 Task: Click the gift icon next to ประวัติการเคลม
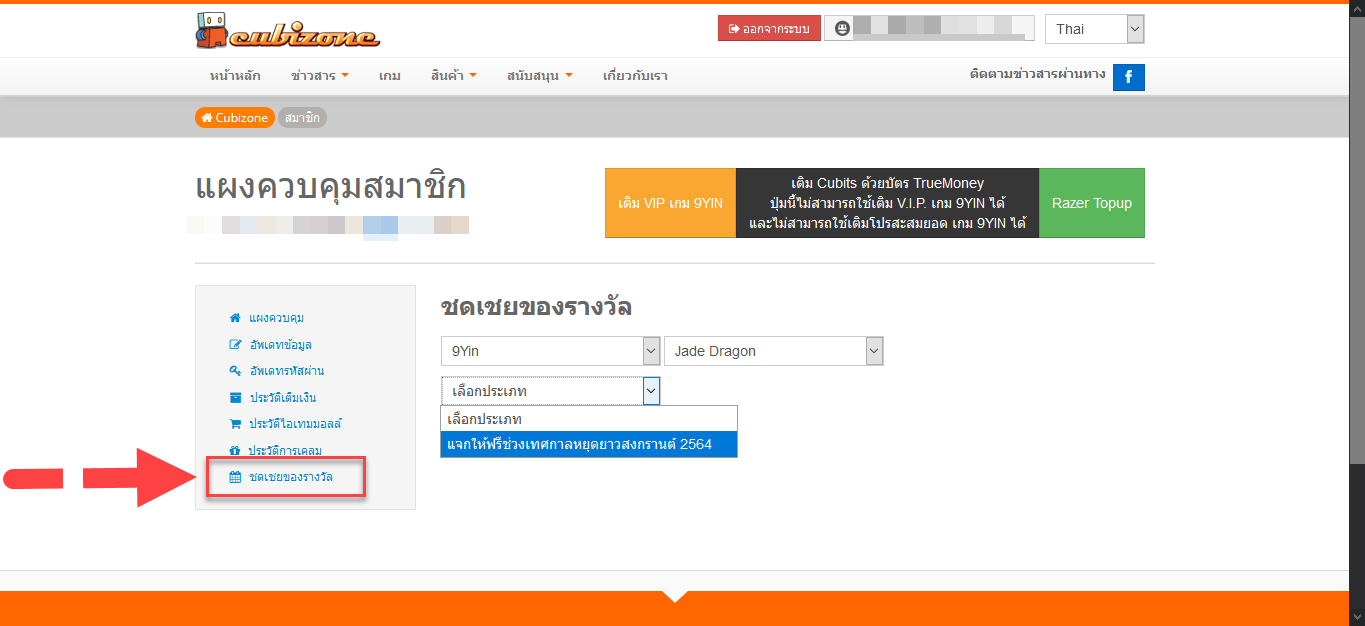(x=235, y=451)
